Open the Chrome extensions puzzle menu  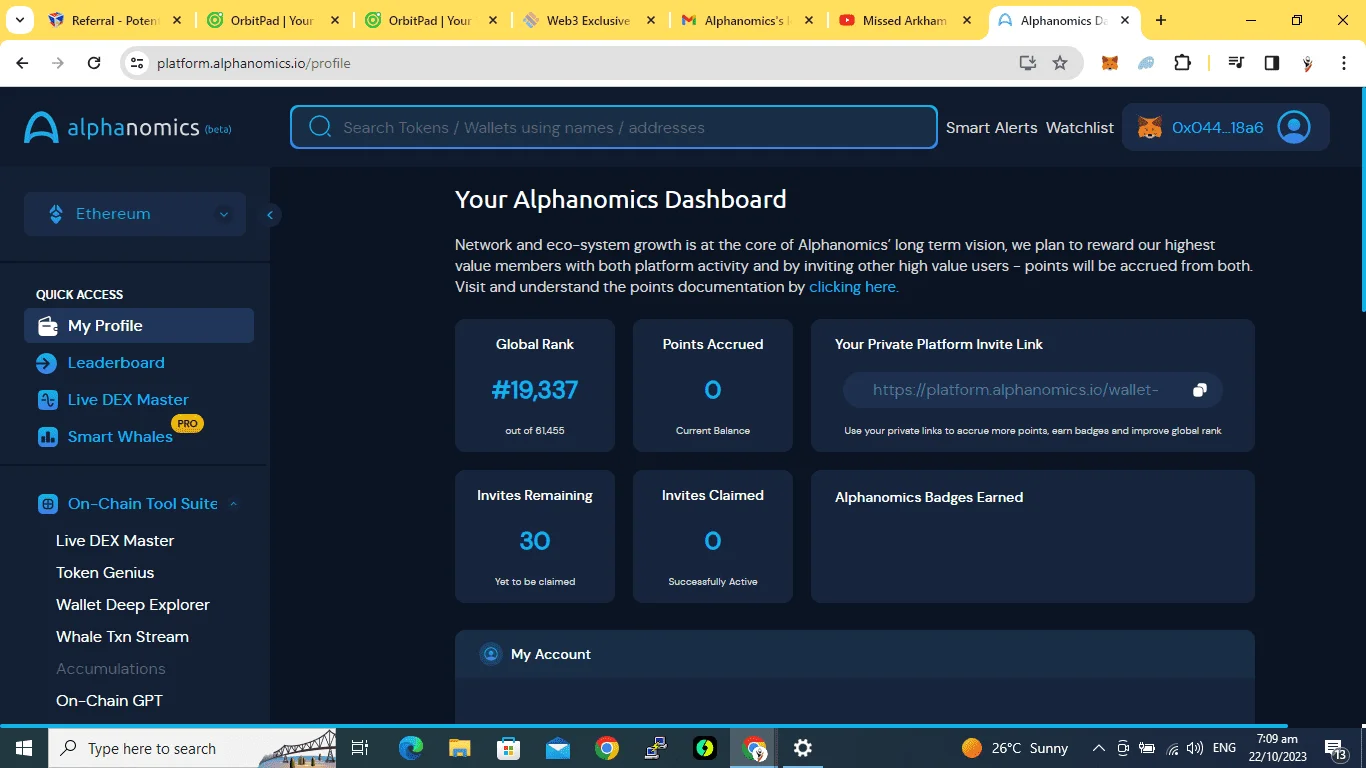pyautogui.click(x=1182, y=63)
